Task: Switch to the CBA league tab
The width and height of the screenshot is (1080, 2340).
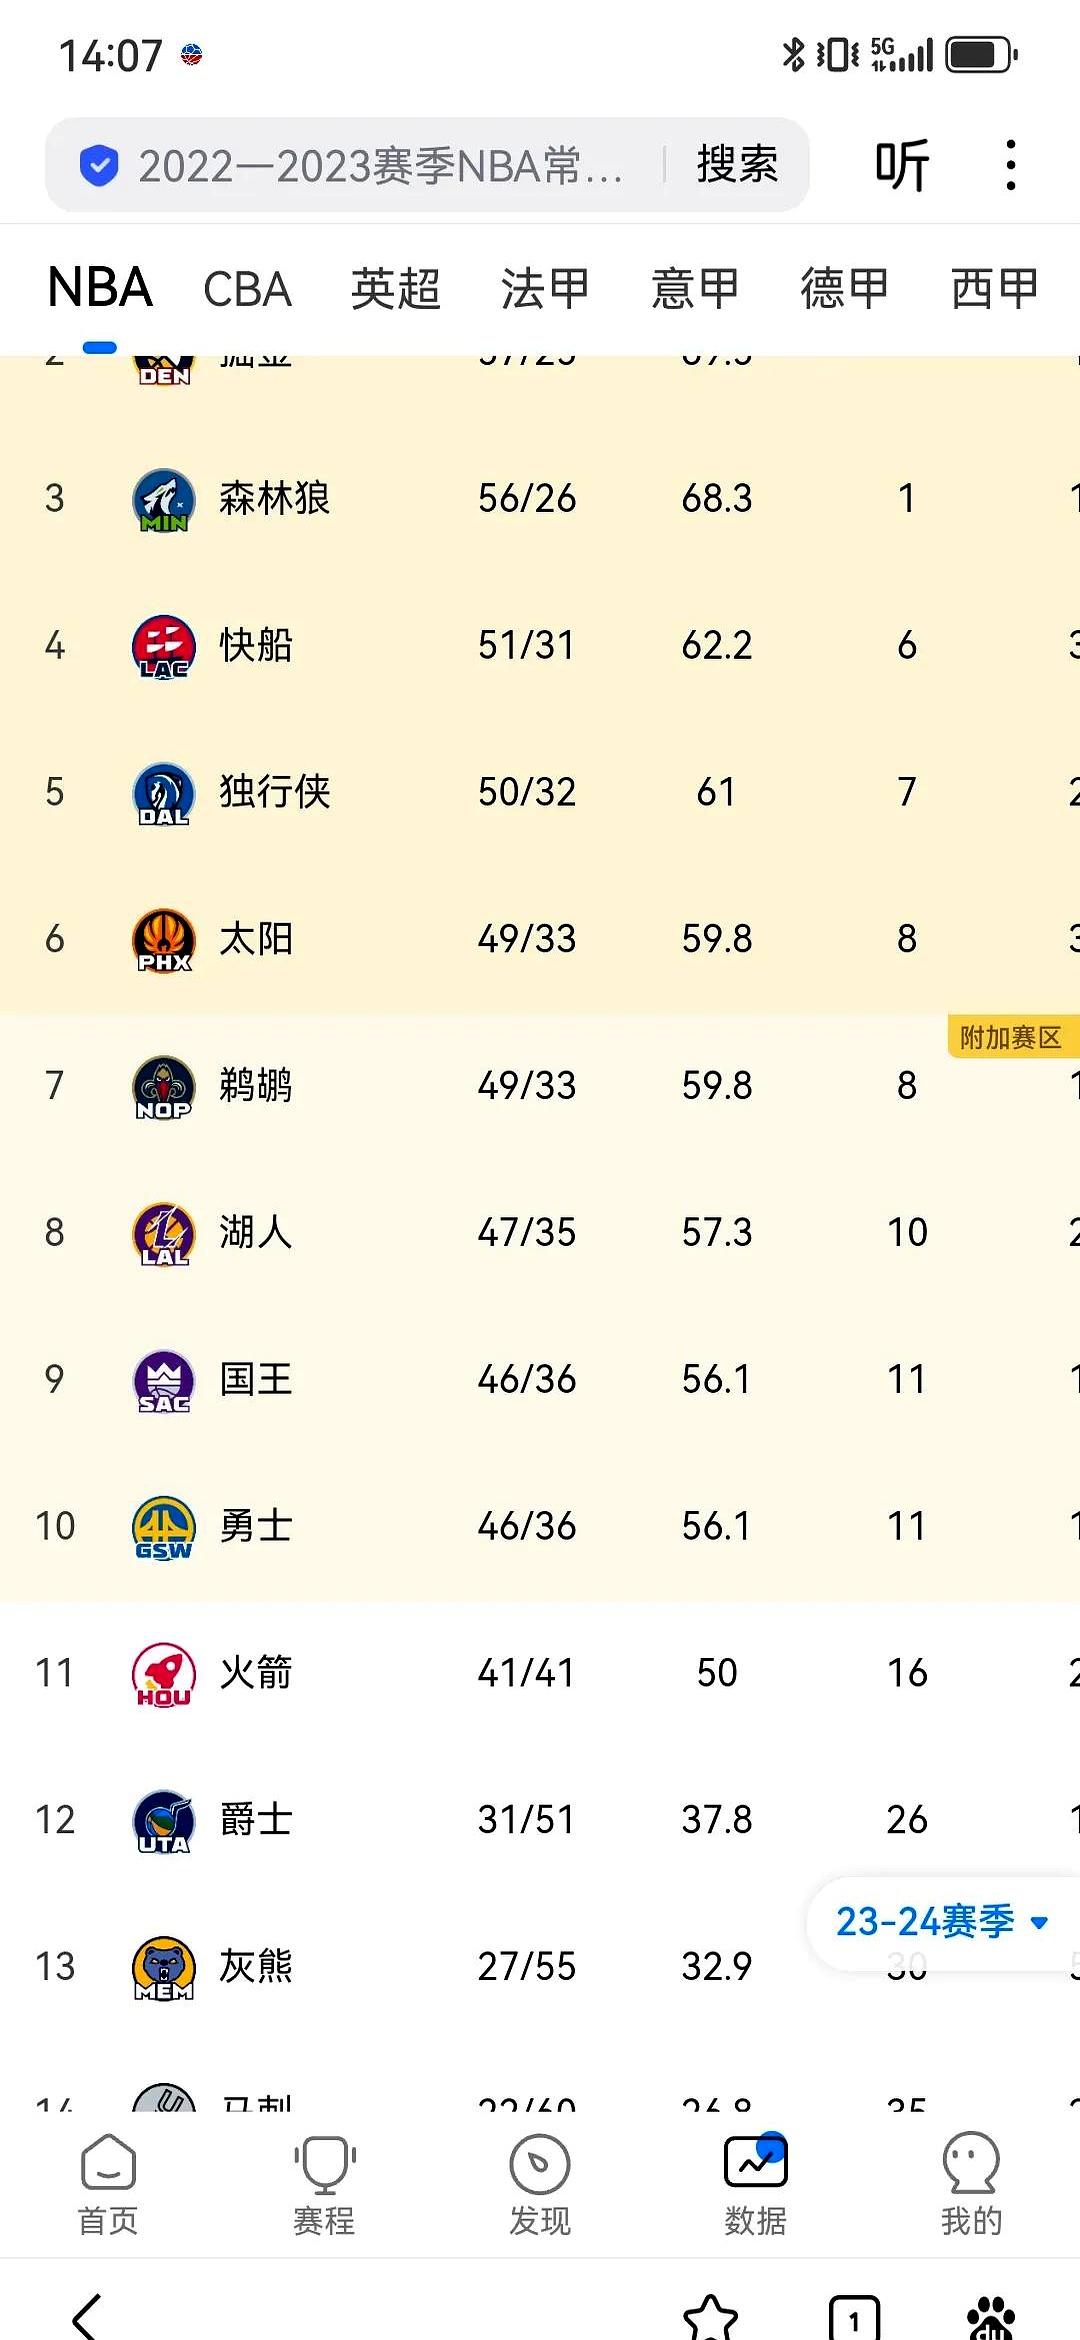Action: [x=247, y=290]
